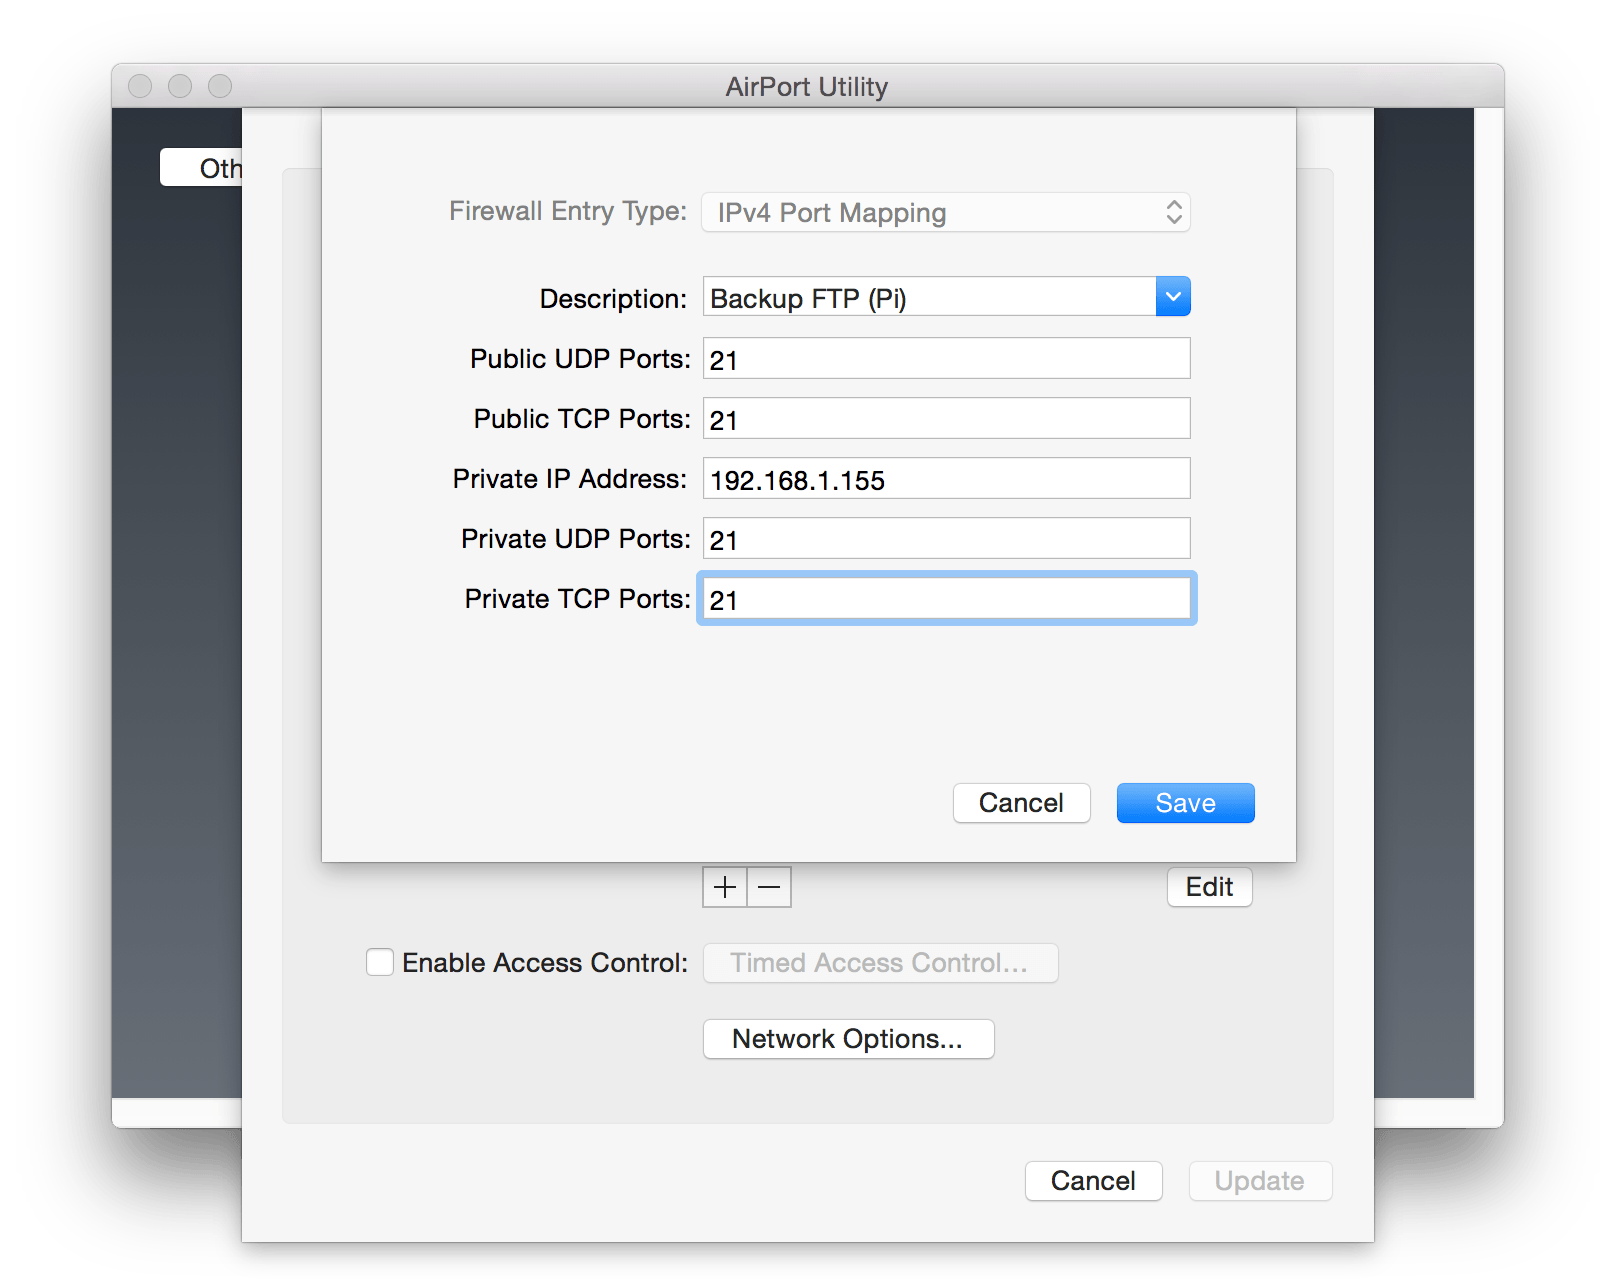
Task: Click the Firewall Entry Type label
Action: (x=568, y=211)
